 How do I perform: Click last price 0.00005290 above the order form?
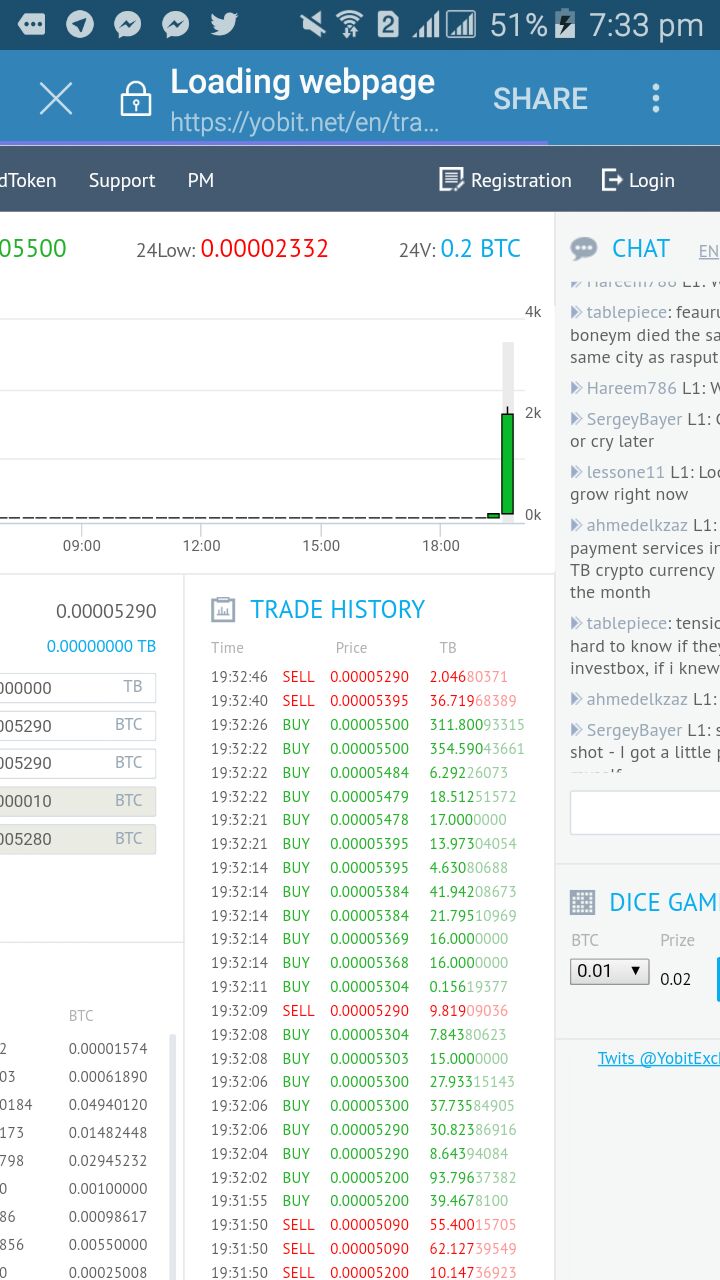(x=106, y=611)
